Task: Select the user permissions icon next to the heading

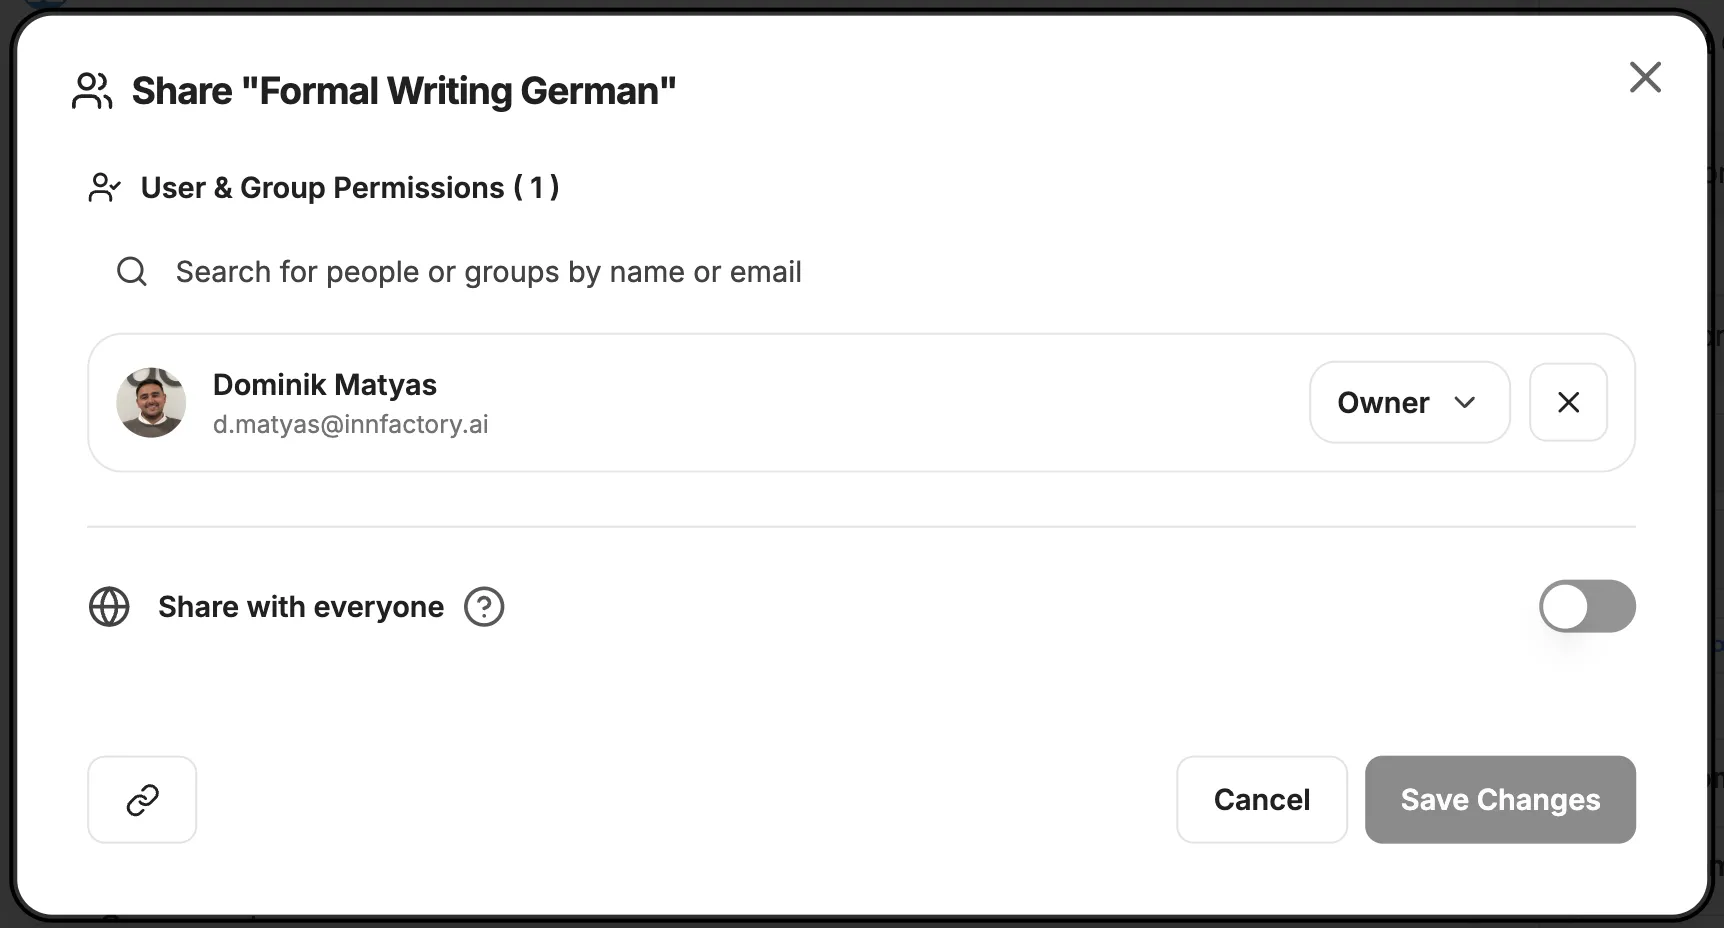Action: pos(104,187)
